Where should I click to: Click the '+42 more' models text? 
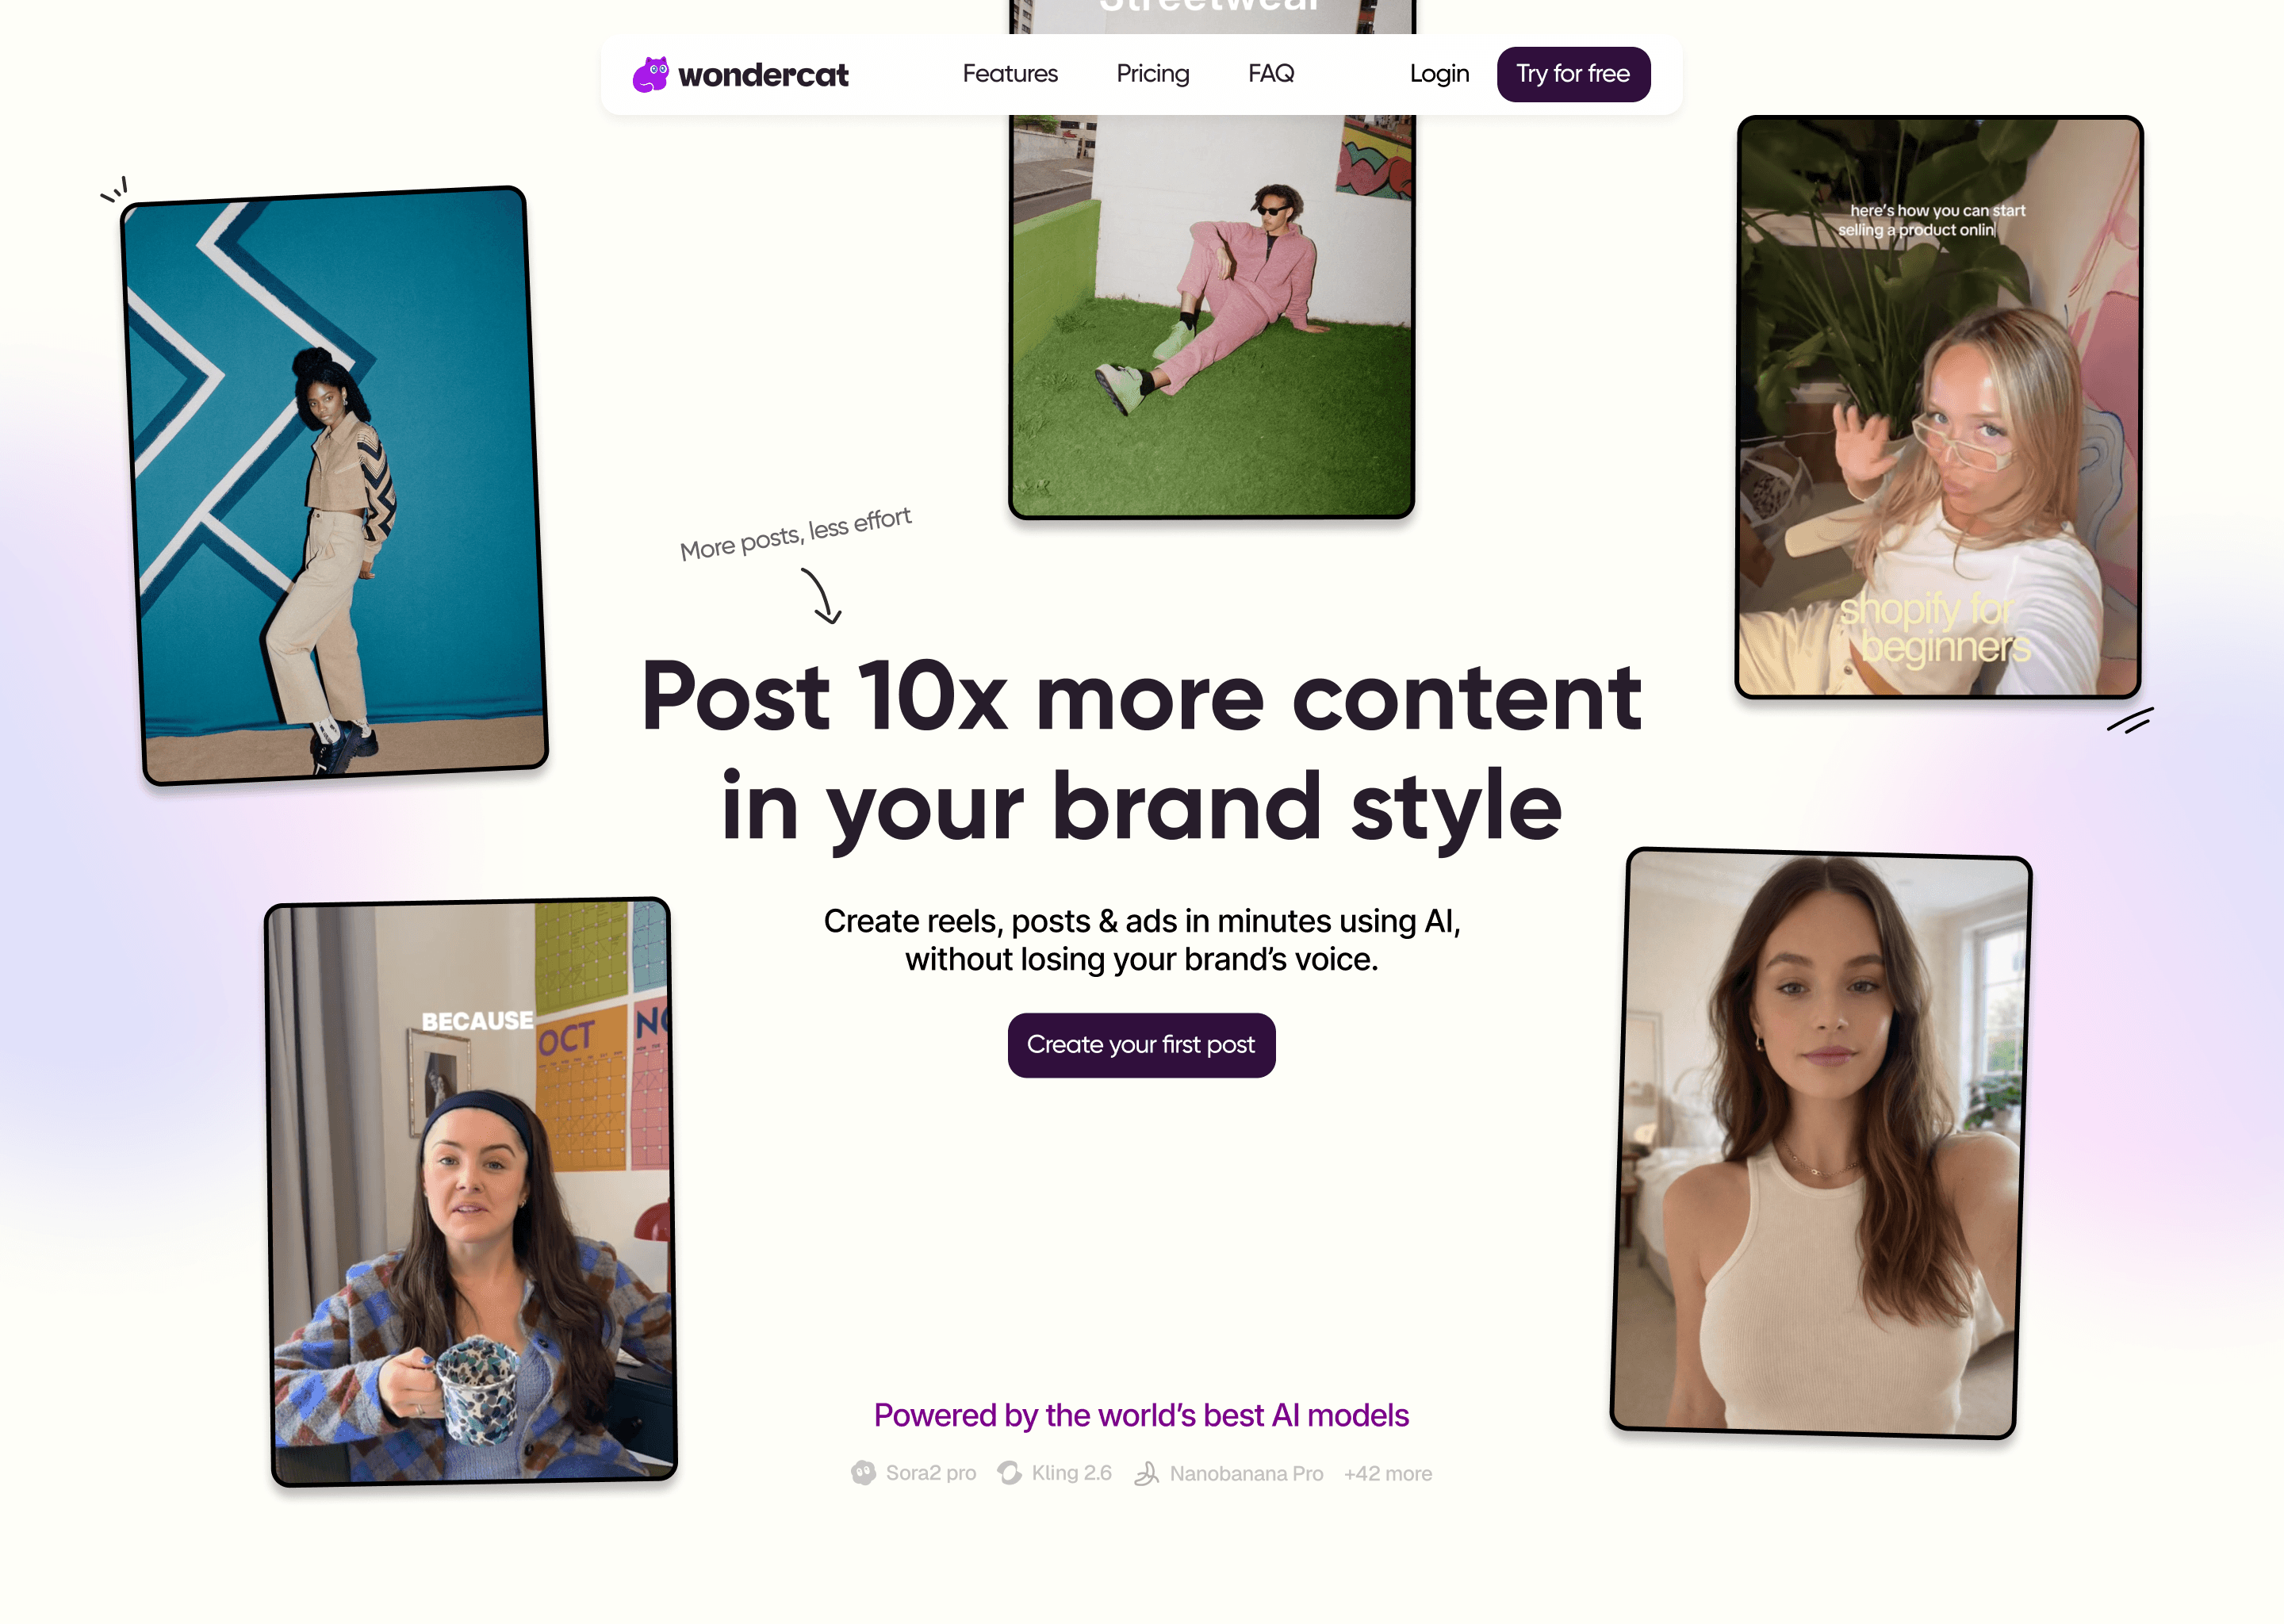[x=1388, y=1474]
